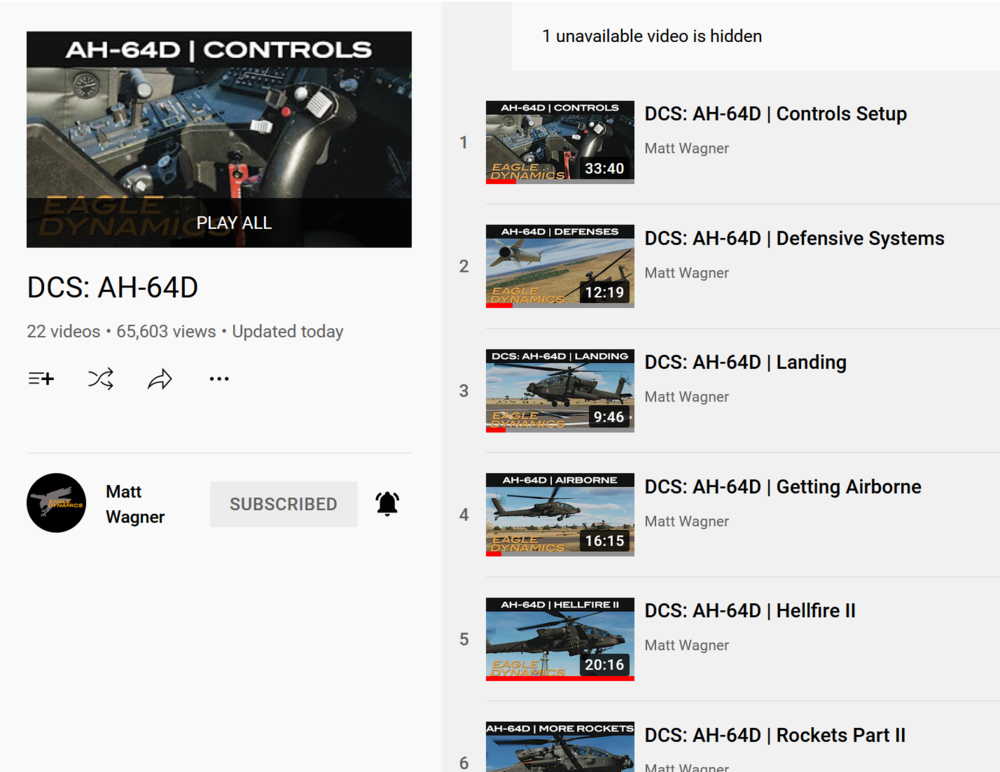Open DCS: AH-64D | Rockets Part II title
This screenshot has height=772, width=1000.
pos(775,735)
